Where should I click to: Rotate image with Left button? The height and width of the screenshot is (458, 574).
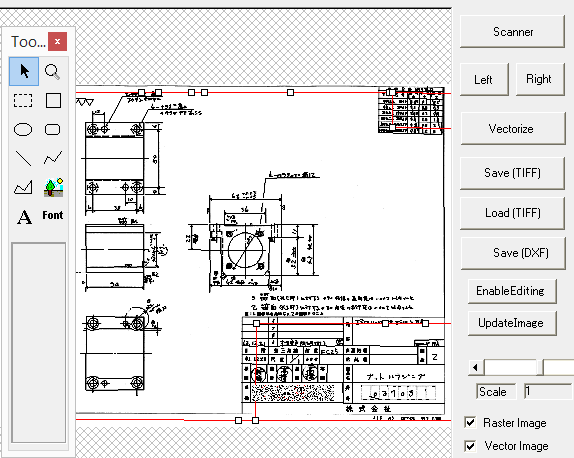click(x=484, y=79)
